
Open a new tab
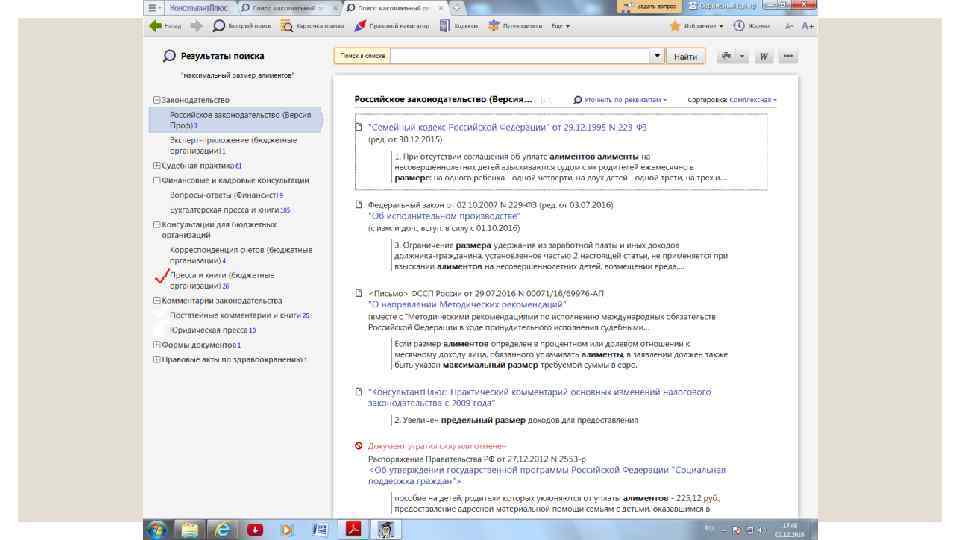point(456,7)
